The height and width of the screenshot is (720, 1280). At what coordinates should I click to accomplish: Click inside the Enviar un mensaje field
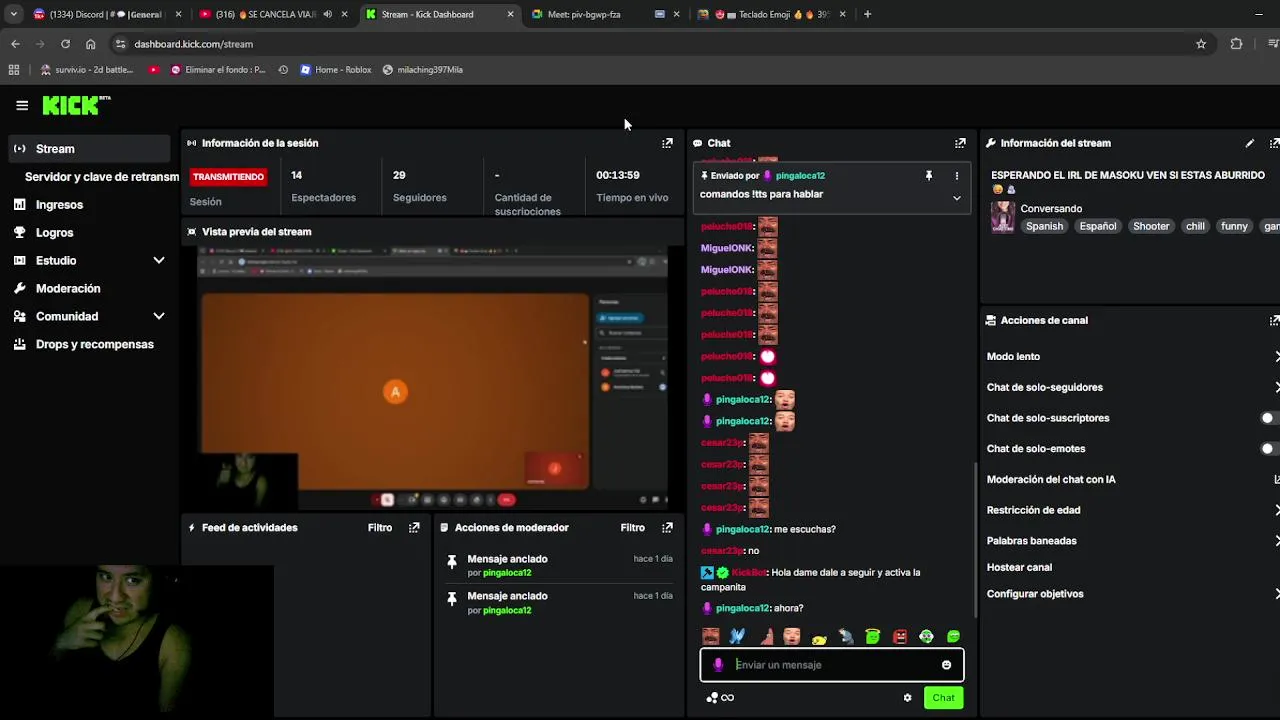tap(832, 665)
